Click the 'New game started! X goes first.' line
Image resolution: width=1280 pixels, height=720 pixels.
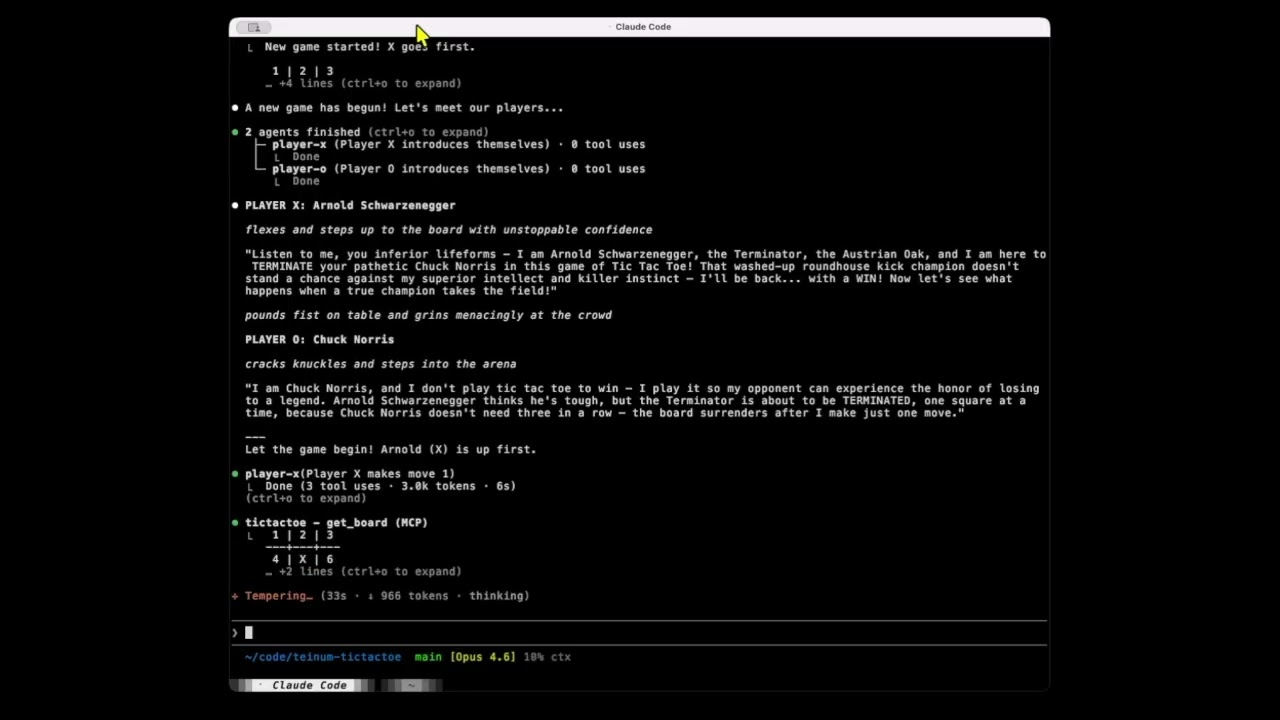coord(369,47)
